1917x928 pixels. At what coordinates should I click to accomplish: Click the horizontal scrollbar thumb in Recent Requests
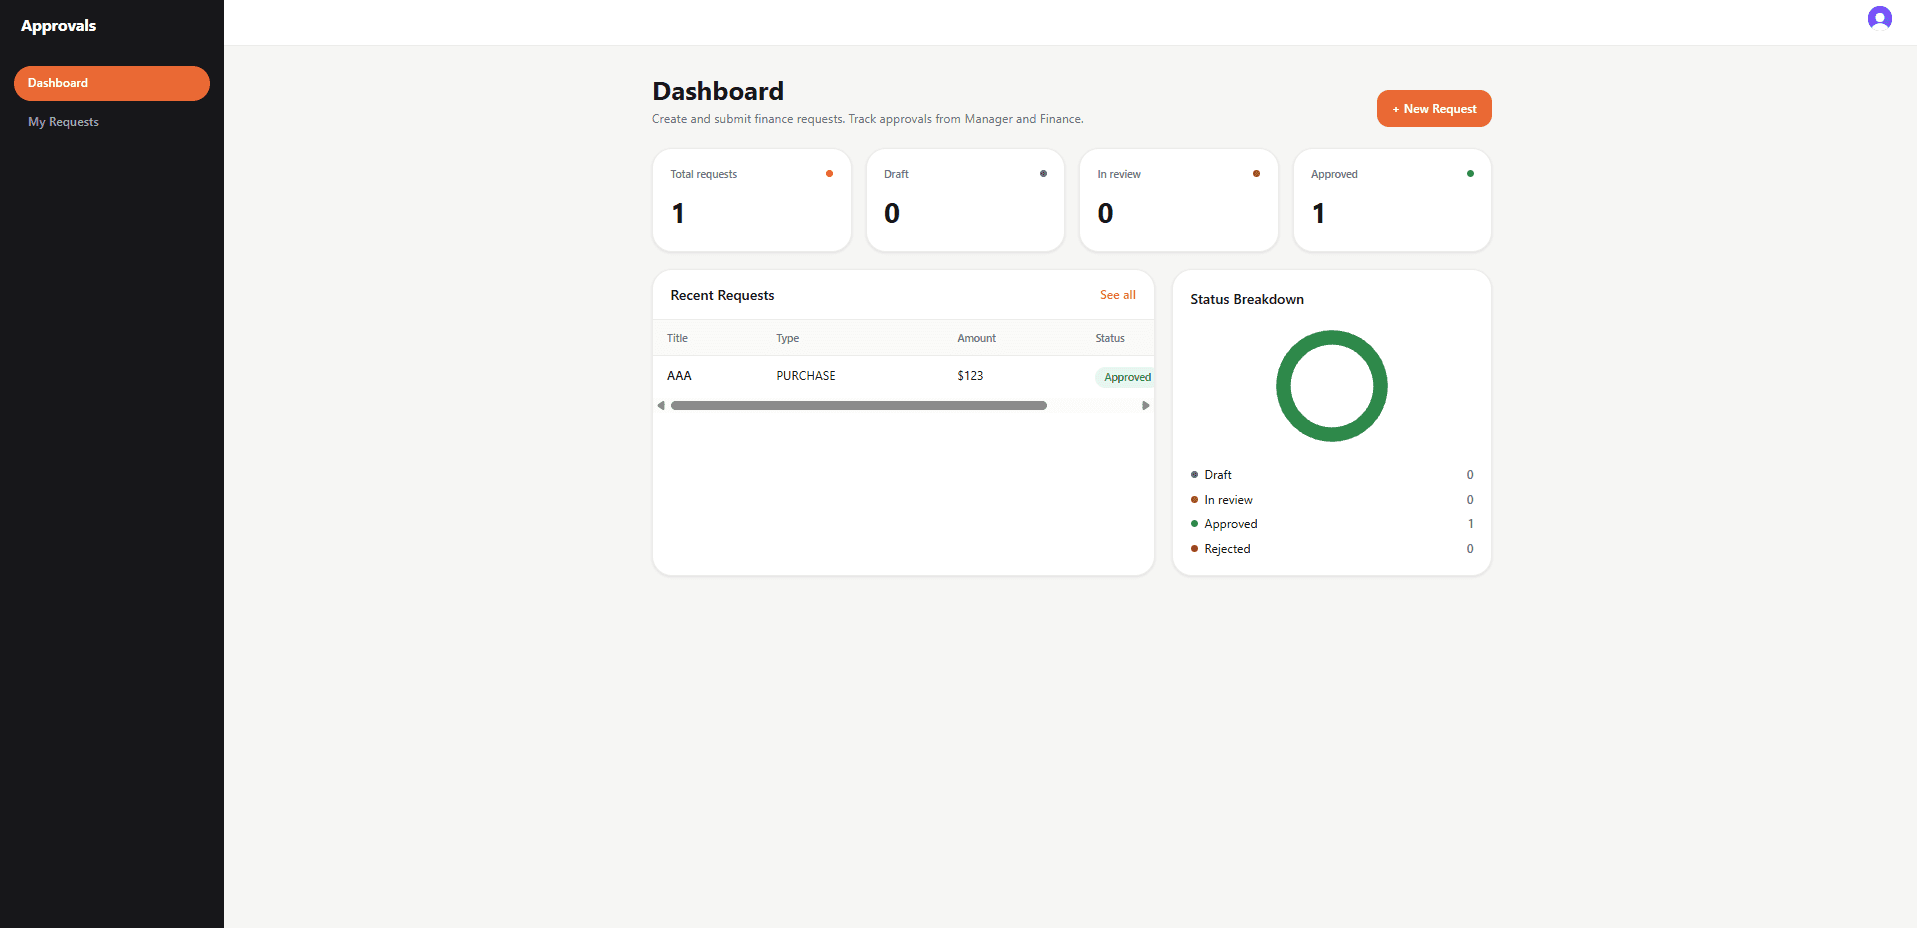pos(859,406)
